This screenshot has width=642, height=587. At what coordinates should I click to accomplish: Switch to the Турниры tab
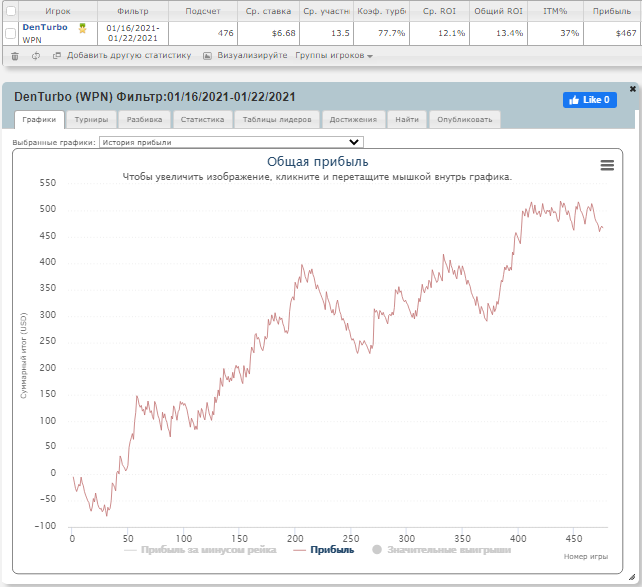(91, 120)
